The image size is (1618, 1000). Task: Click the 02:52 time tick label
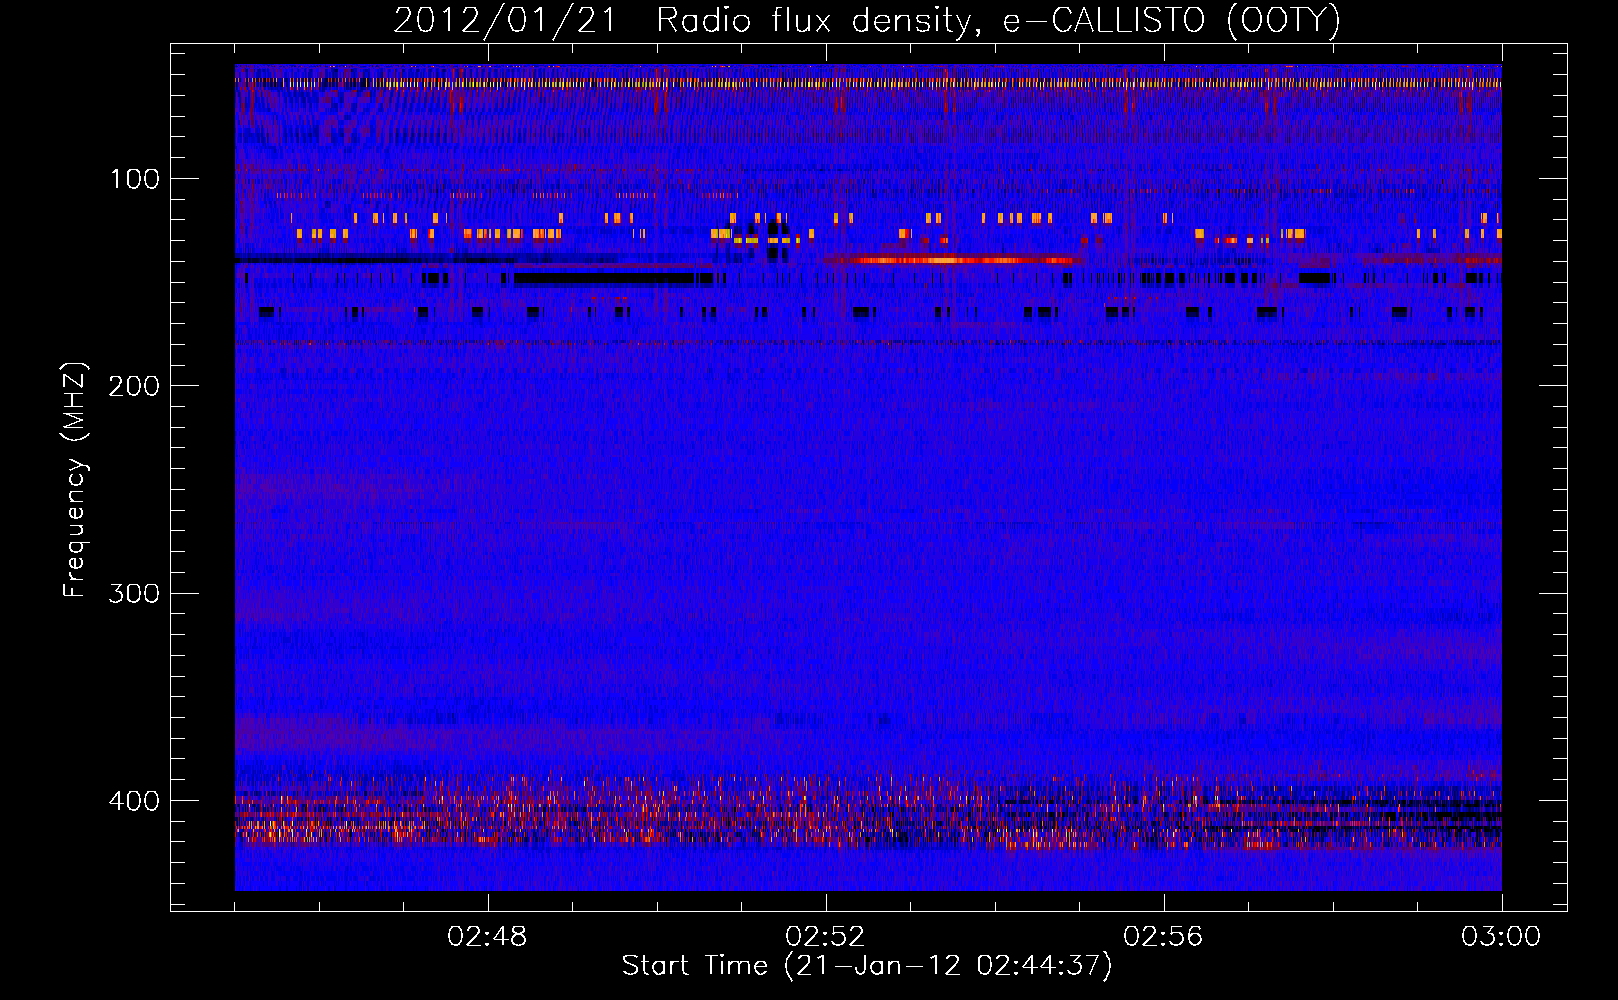point(826,937)
